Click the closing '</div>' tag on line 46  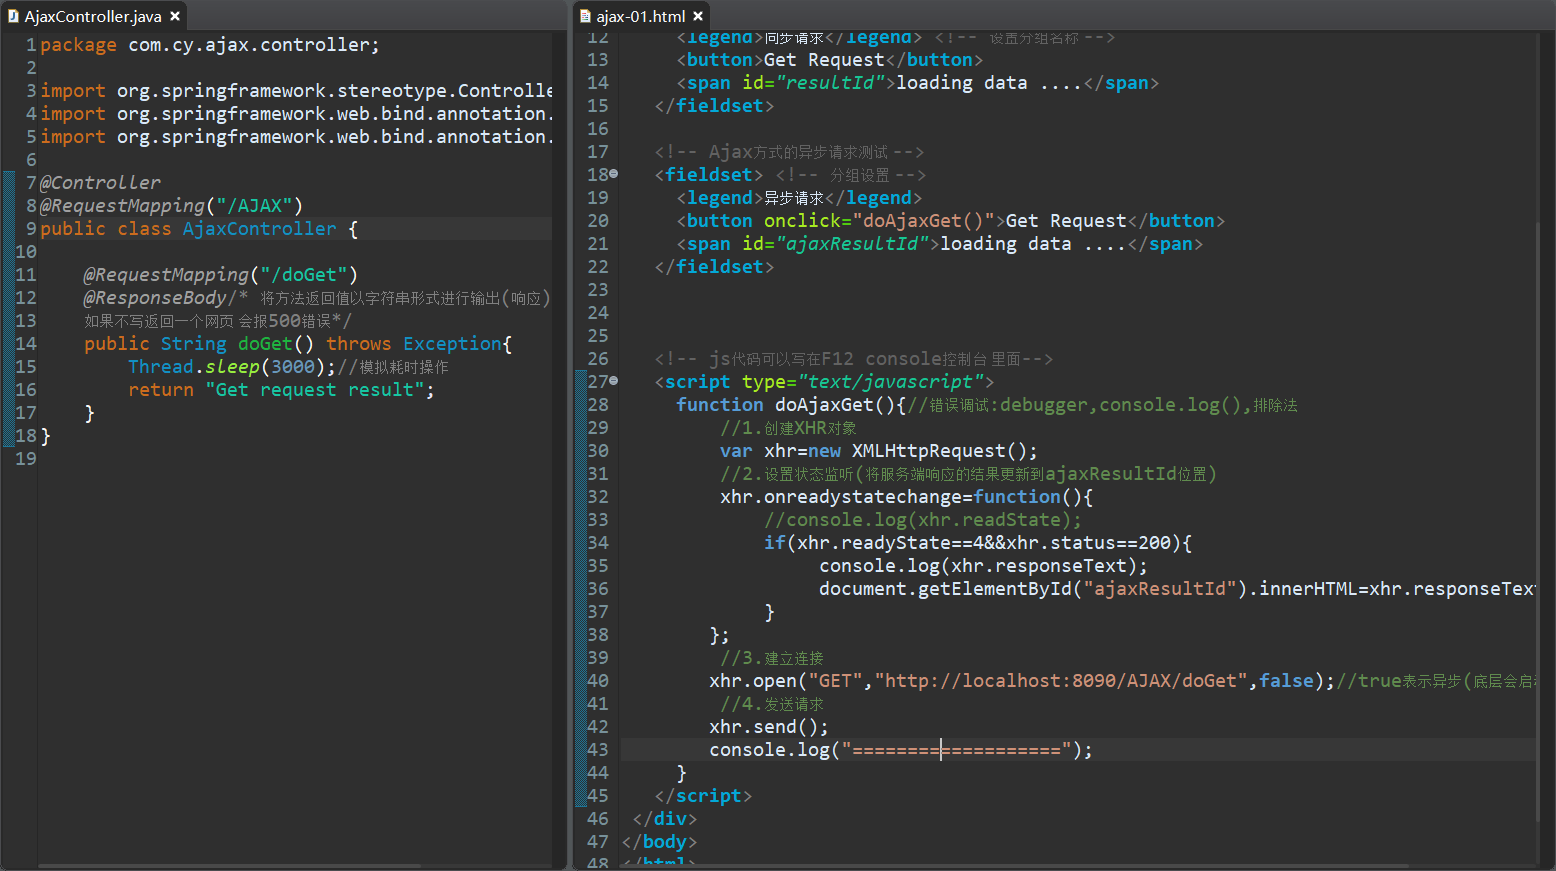(665, 819)
